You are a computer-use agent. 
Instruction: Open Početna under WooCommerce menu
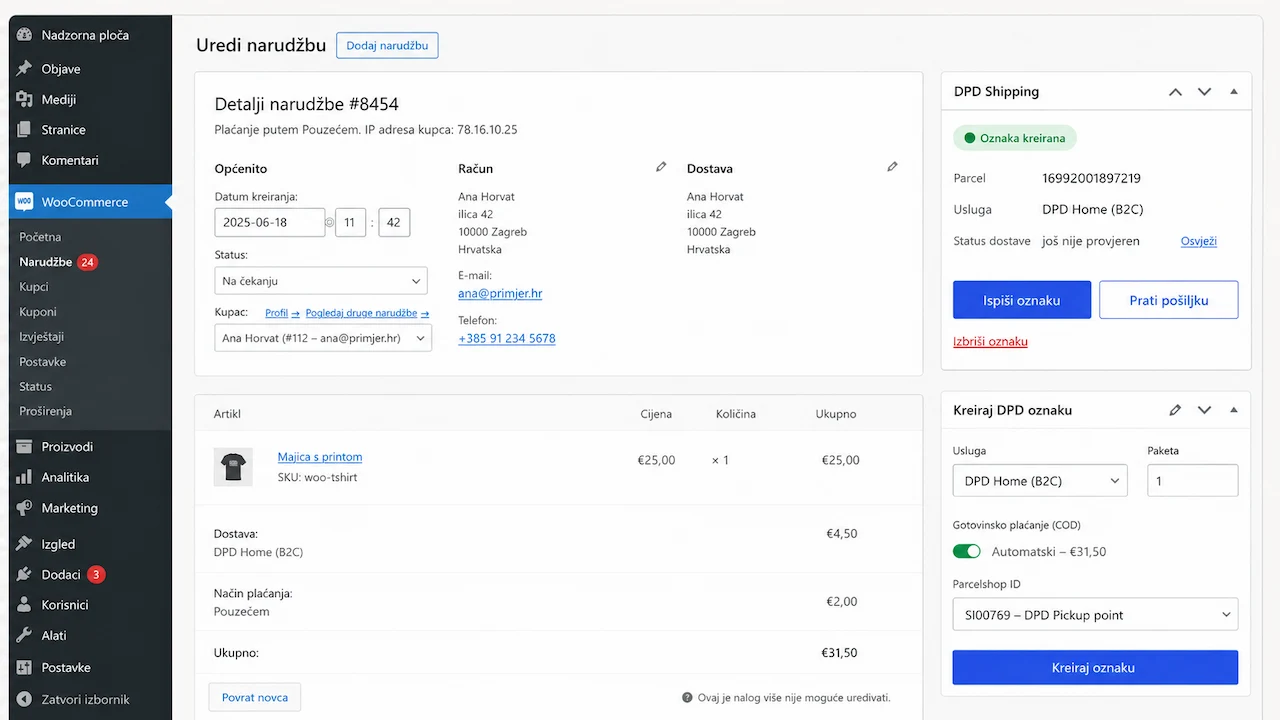[40, 237]
